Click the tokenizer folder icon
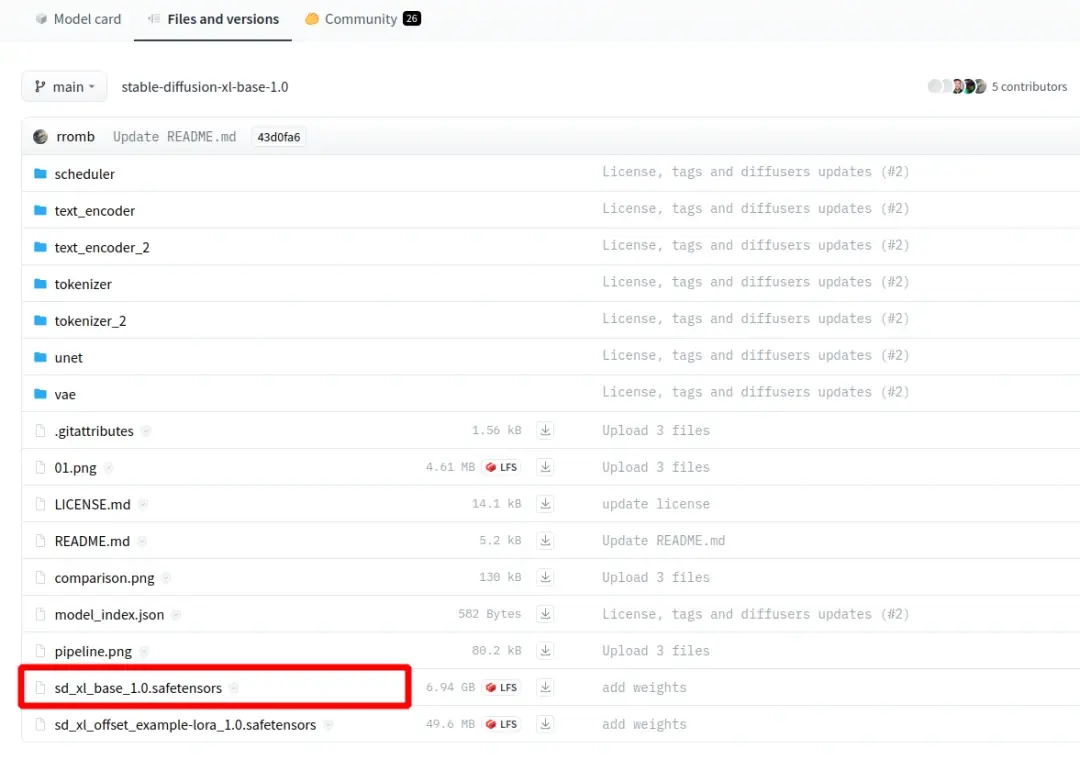 point(41,284)
